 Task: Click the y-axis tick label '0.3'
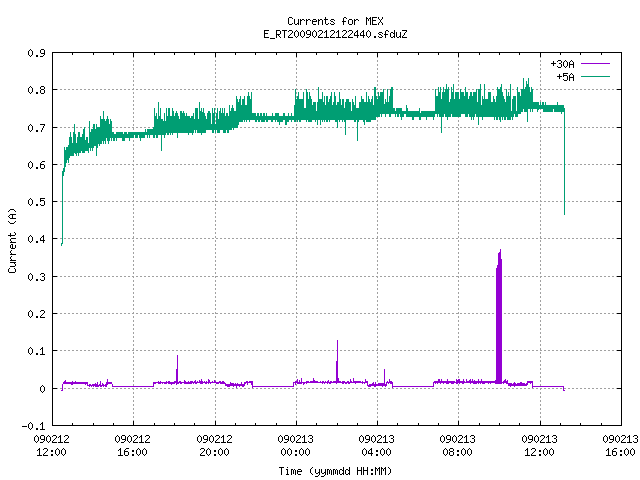(x=37, y=277)
